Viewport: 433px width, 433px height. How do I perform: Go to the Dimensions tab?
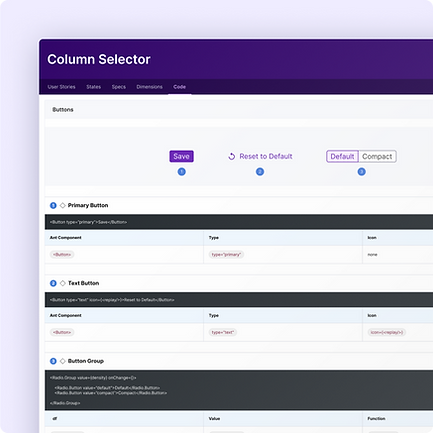[x=149, y=87]
